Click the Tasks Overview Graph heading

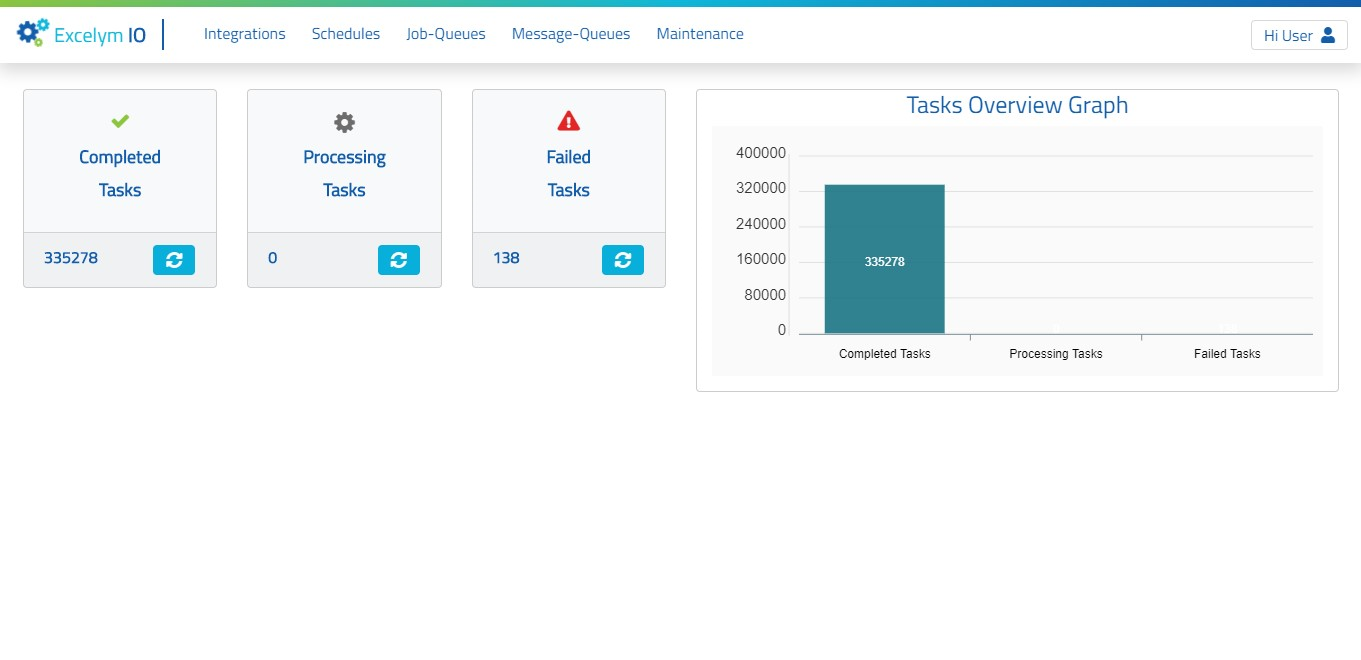click(x=1017, y=105)
